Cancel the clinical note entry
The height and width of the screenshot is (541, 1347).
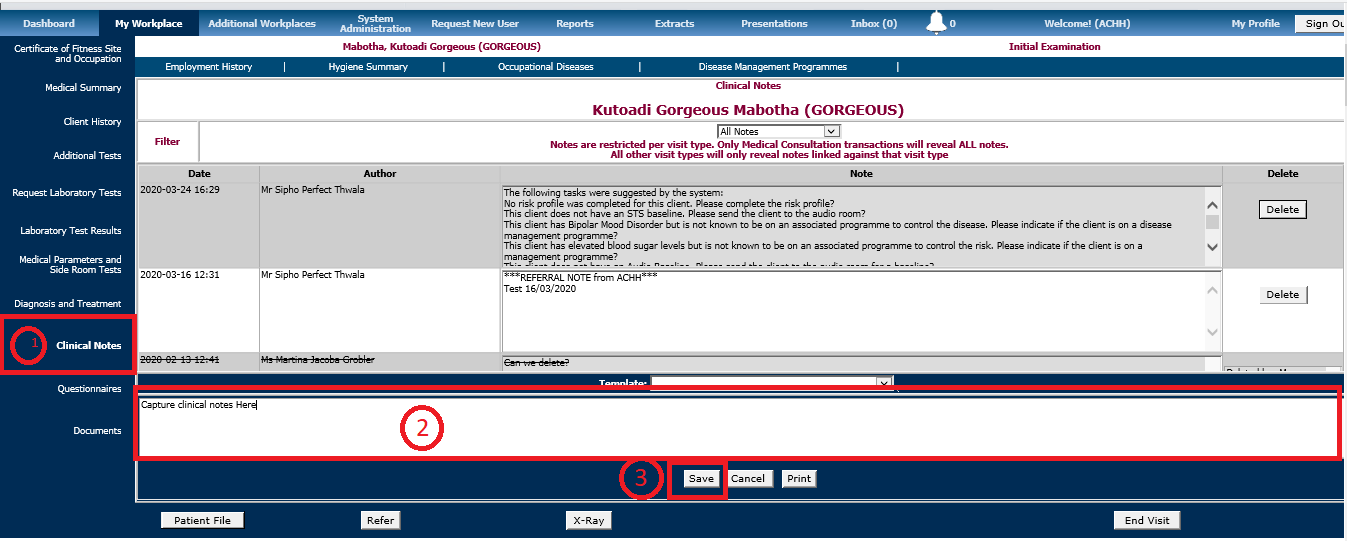point(748,479)
